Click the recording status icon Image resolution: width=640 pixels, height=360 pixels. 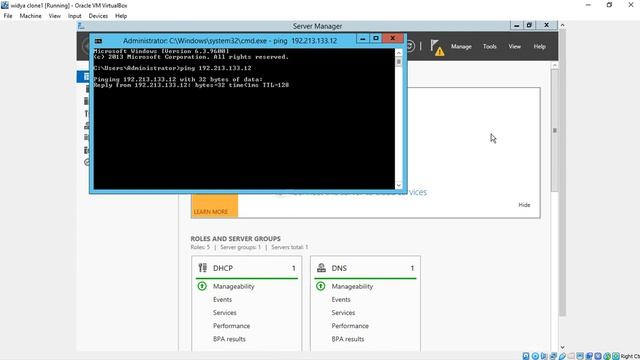coord(589,356)
